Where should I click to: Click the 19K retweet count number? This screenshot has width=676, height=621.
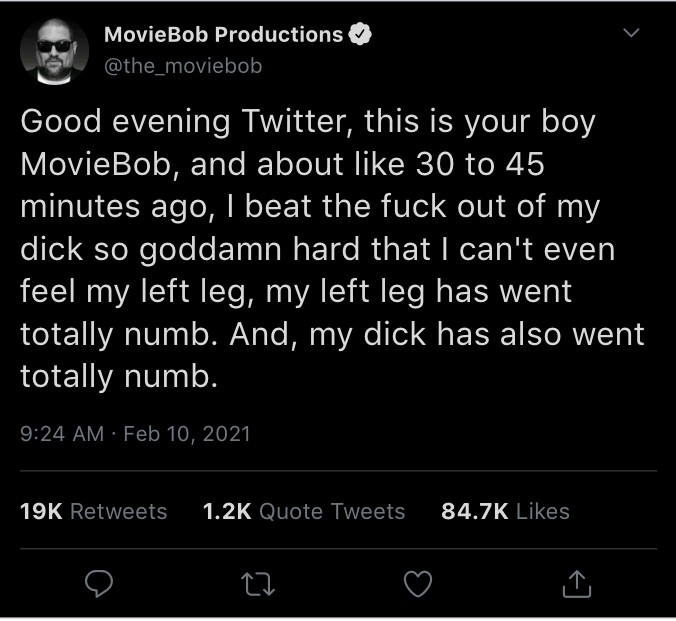coord(41,511)
